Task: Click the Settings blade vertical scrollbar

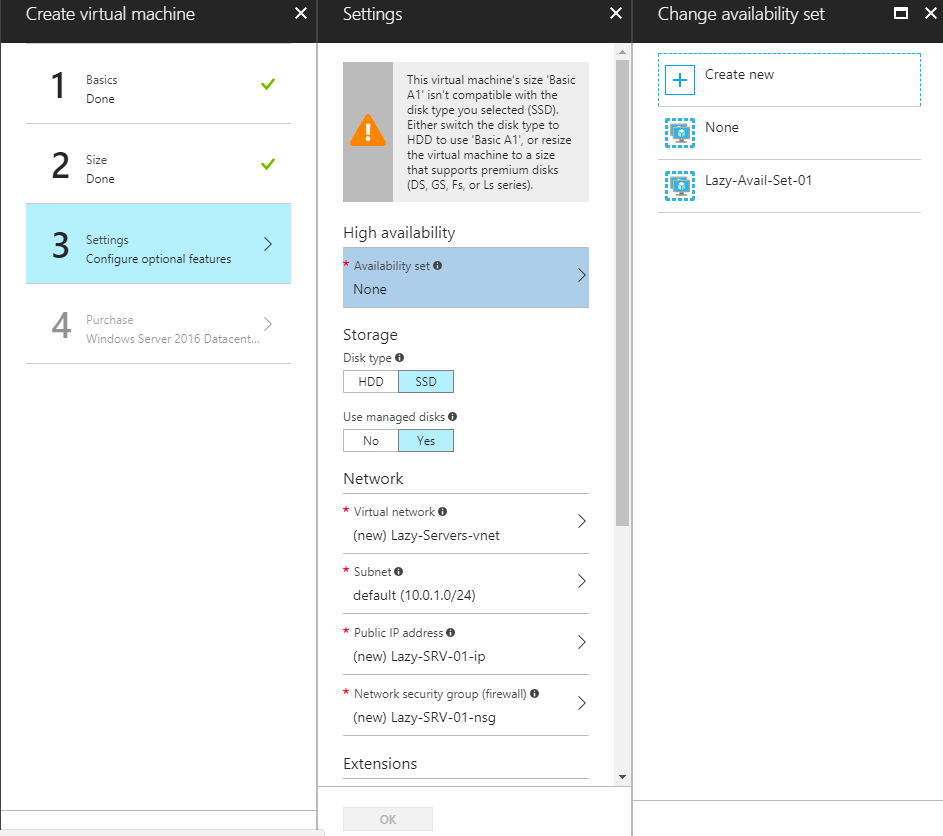Action: 622,300
